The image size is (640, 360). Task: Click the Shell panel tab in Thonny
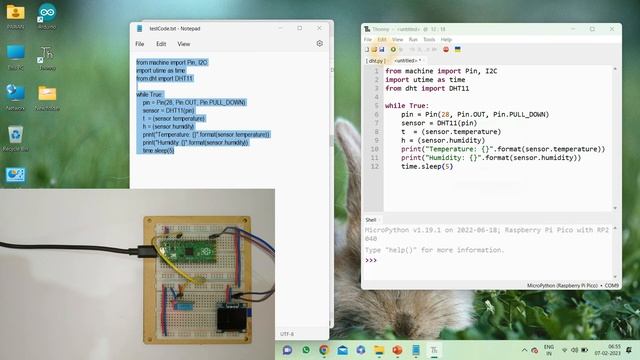point(371,220)
